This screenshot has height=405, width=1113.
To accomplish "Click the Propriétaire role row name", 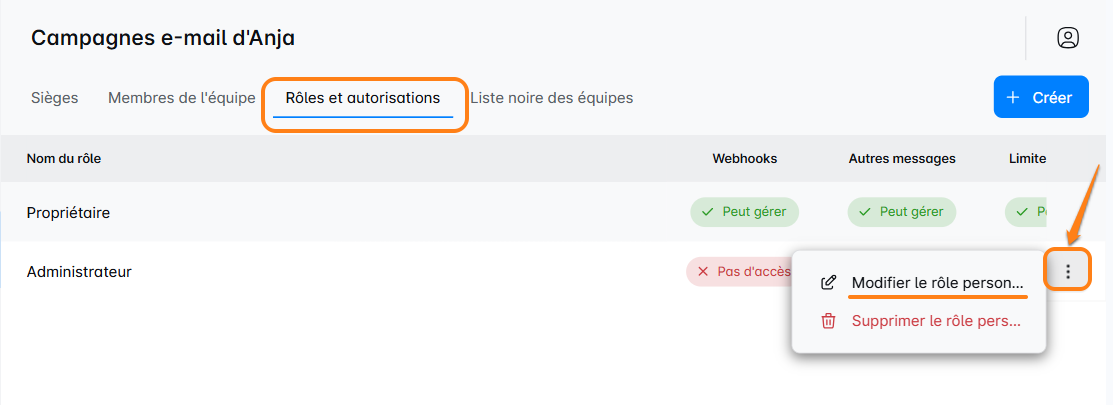I will pos(68,212).
